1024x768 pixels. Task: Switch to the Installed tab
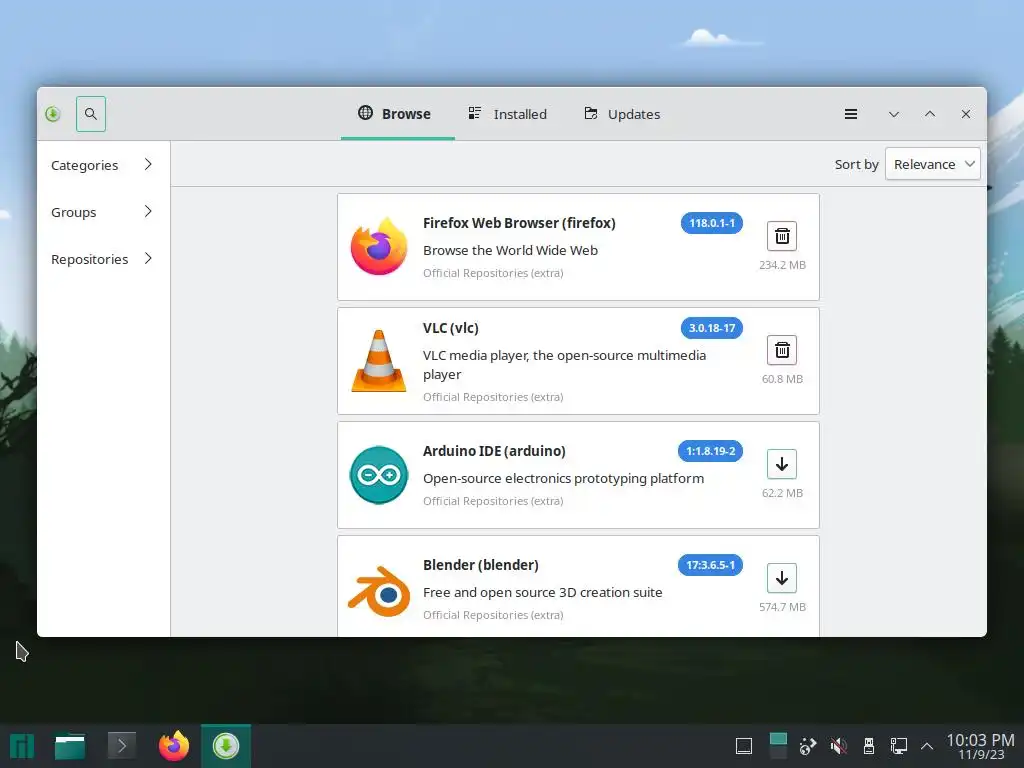507,114
